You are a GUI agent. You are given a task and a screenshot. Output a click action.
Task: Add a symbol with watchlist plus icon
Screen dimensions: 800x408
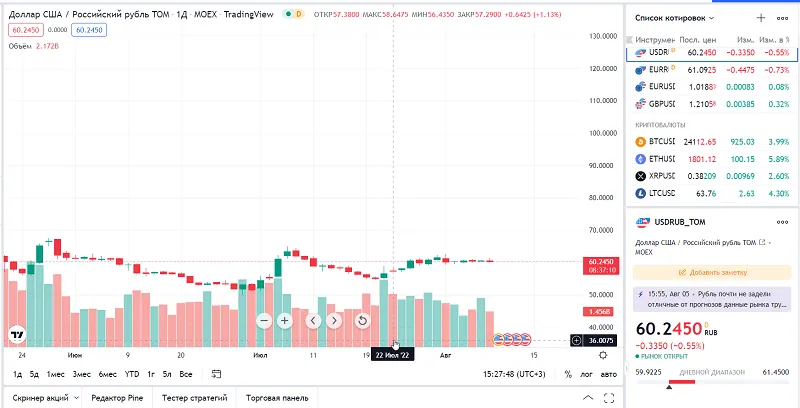761,18
